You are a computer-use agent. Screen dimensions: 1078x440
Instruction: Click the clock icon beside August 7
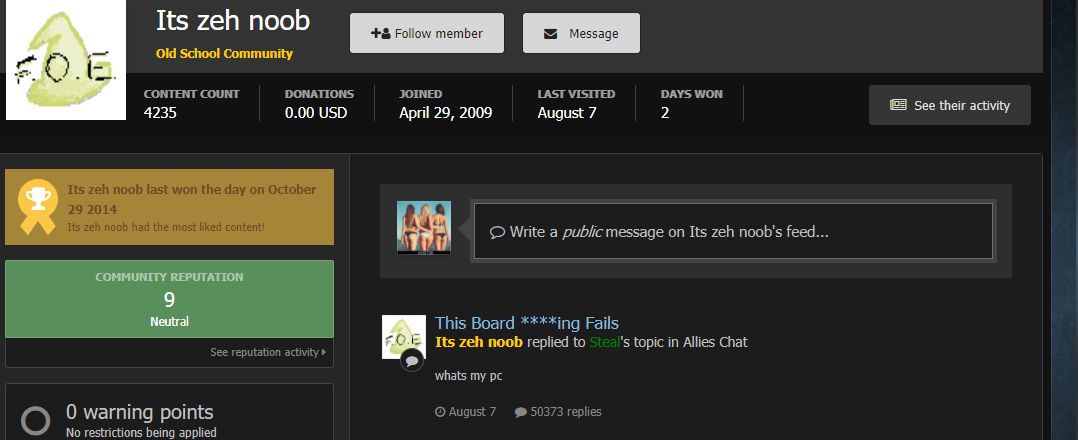point(440,412)
